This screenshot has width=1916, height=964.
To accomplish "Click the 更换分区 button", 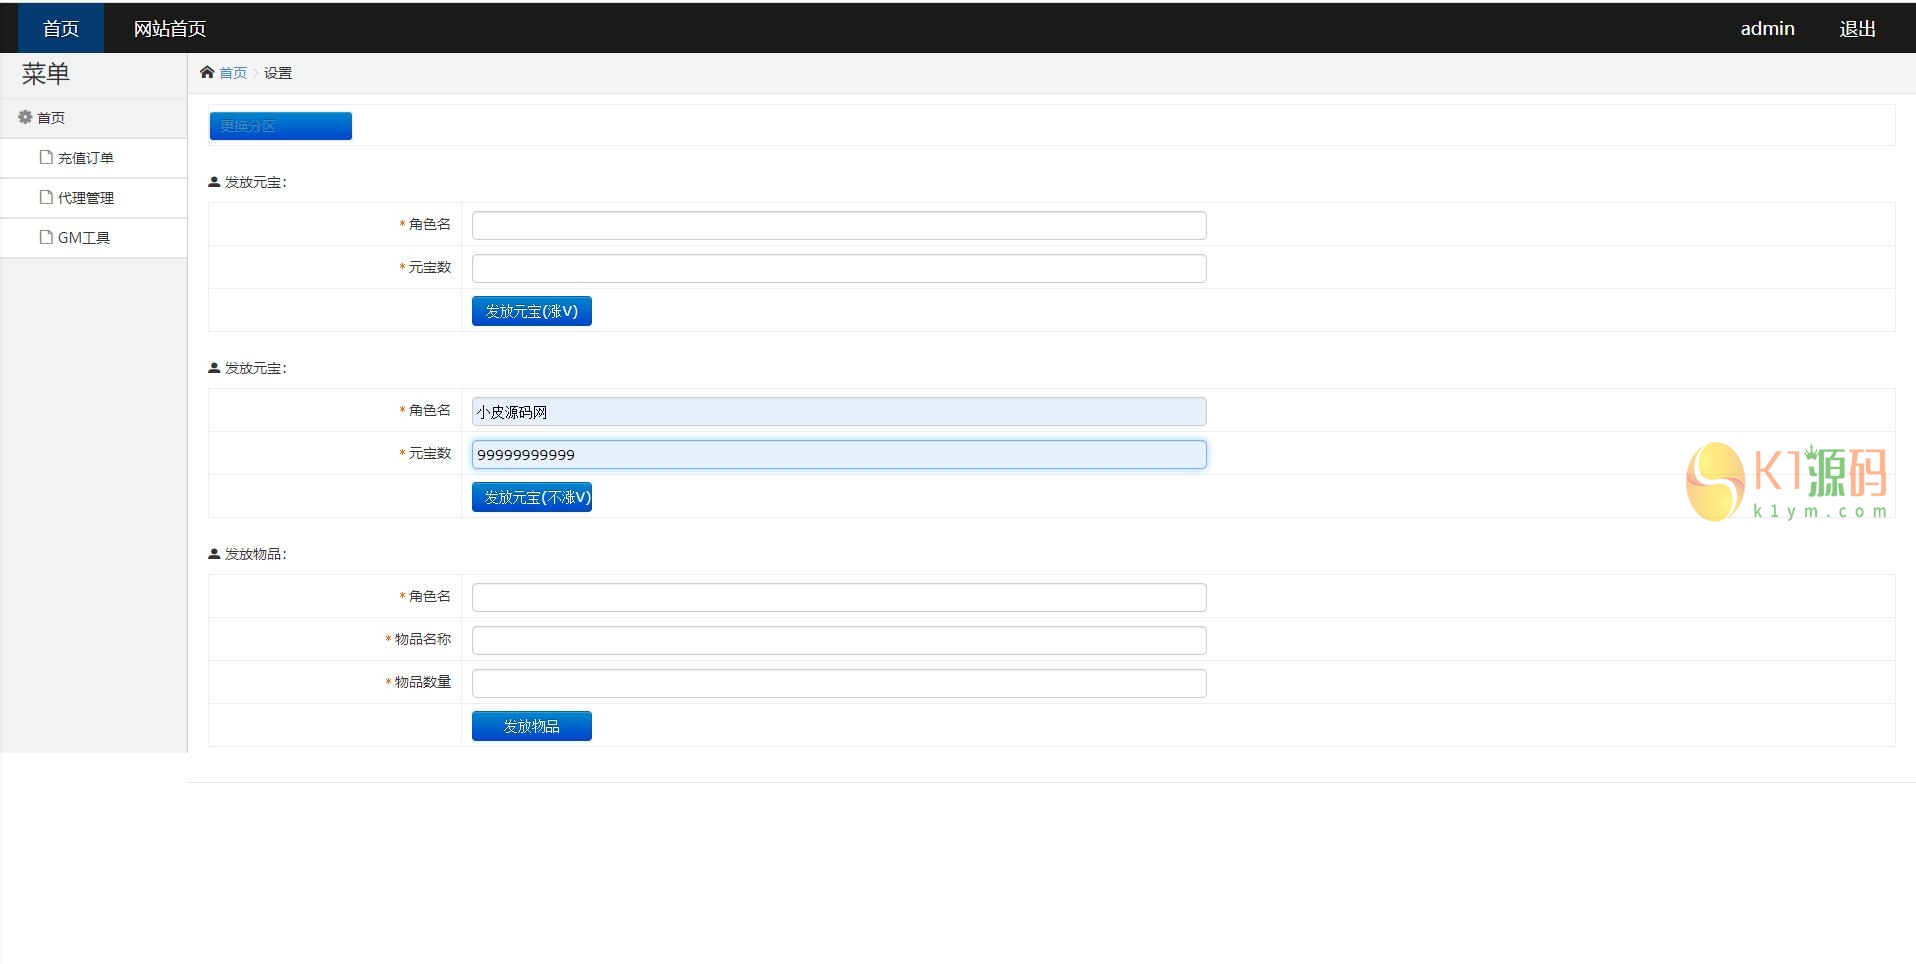I will (x=280, y=126).
